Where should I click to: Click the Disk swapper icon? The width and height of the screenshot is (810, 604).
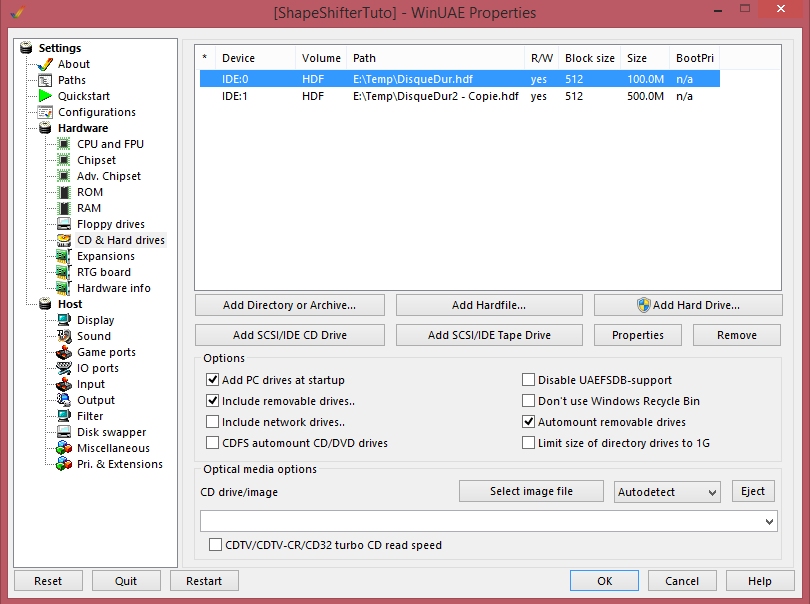click(64, 432)
